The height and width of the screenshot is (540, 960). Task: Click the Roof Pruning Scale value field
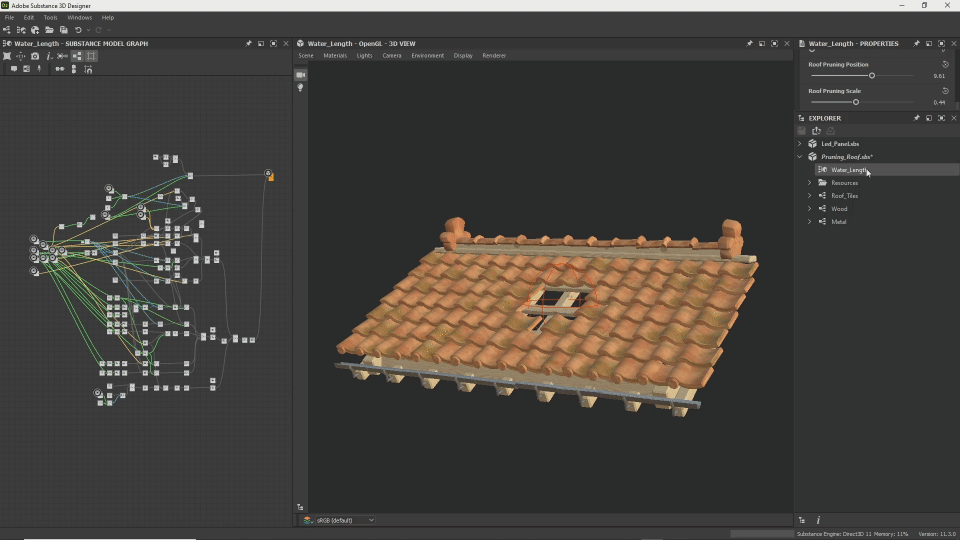[x=939, y=102]
